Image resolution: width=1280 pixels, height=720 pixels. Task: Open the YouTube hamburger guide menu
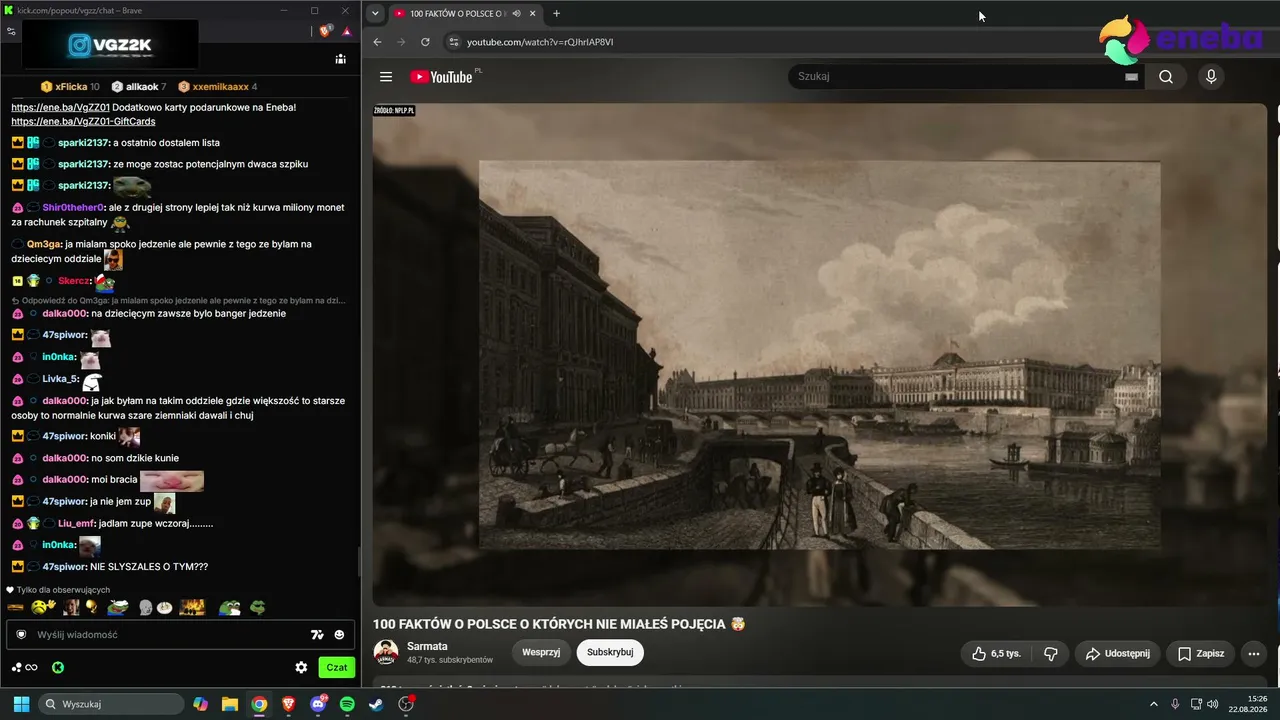click(386, 77)
